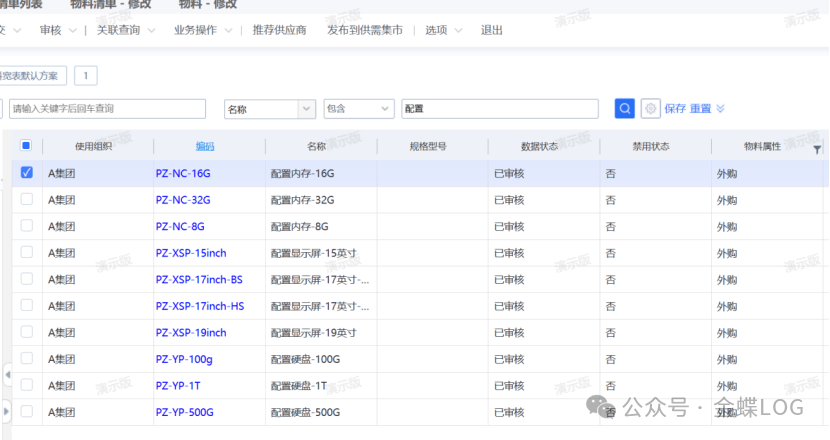This screenshot has width=830, height=440.
Task: Toggle the select-all header checkbox
Action: (x=26, y=146)
